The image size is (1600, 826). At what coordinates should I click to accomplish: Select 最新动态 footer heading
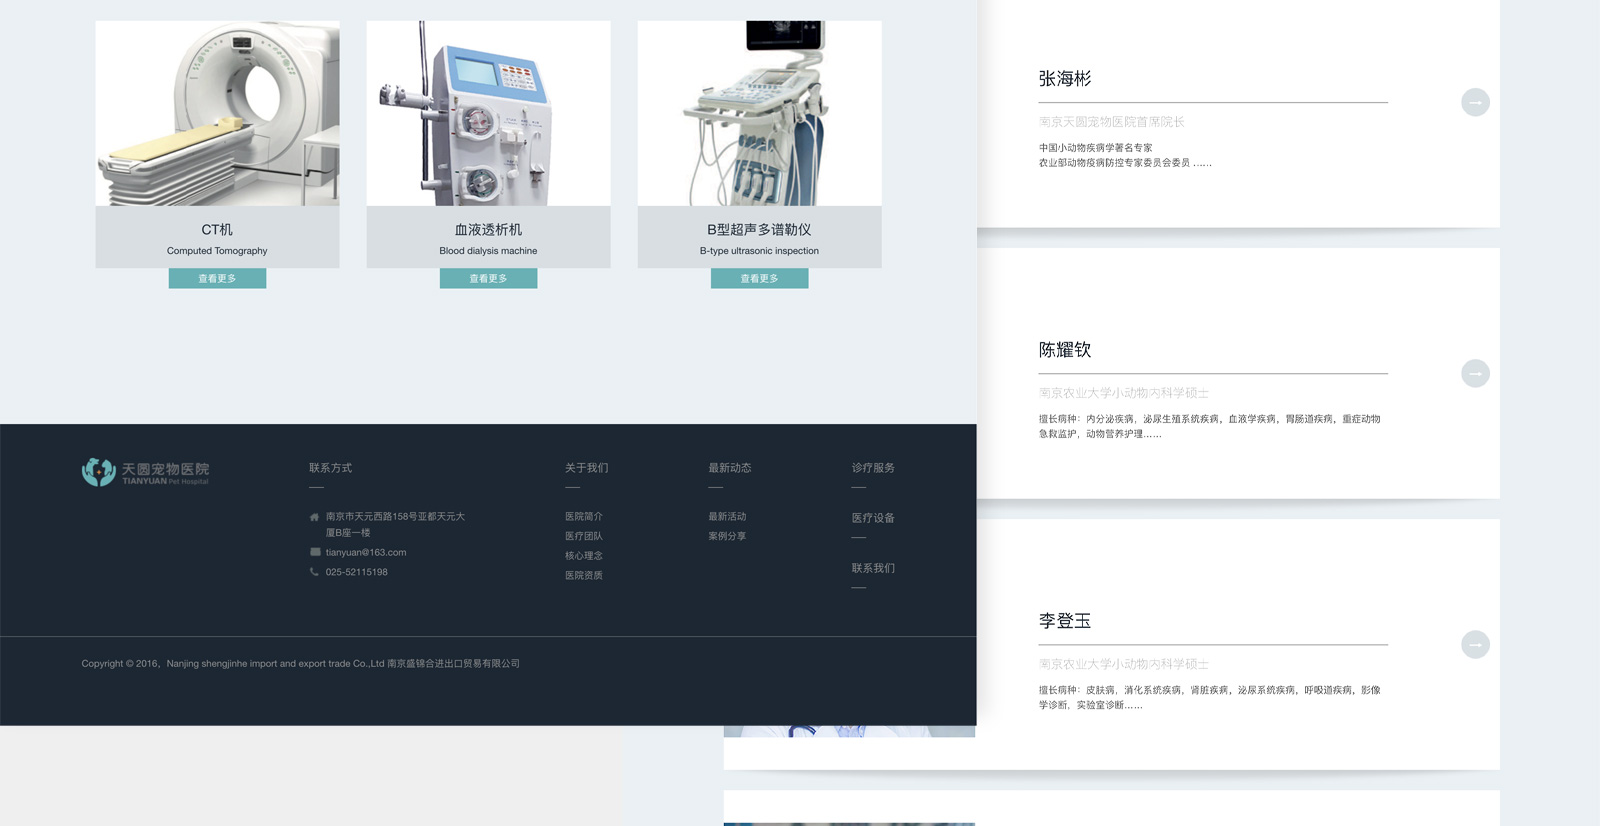click(730, 468)
